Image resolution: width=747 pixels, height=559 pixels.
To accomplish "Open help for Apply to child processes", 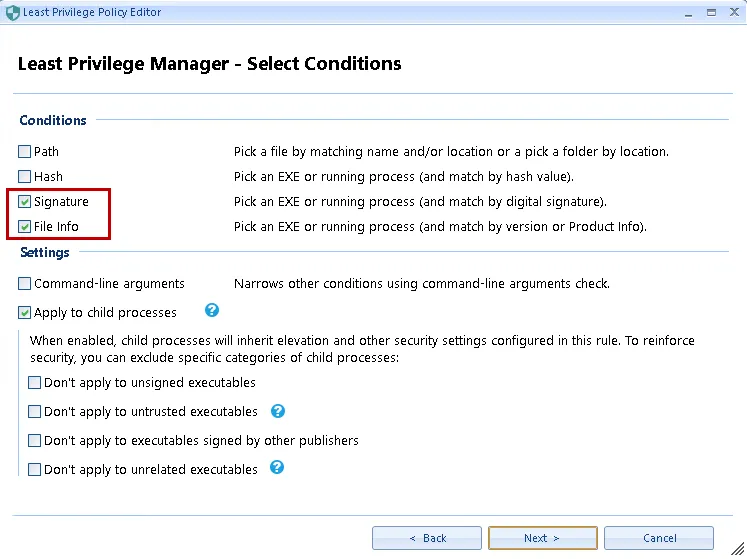I will 212,311.
